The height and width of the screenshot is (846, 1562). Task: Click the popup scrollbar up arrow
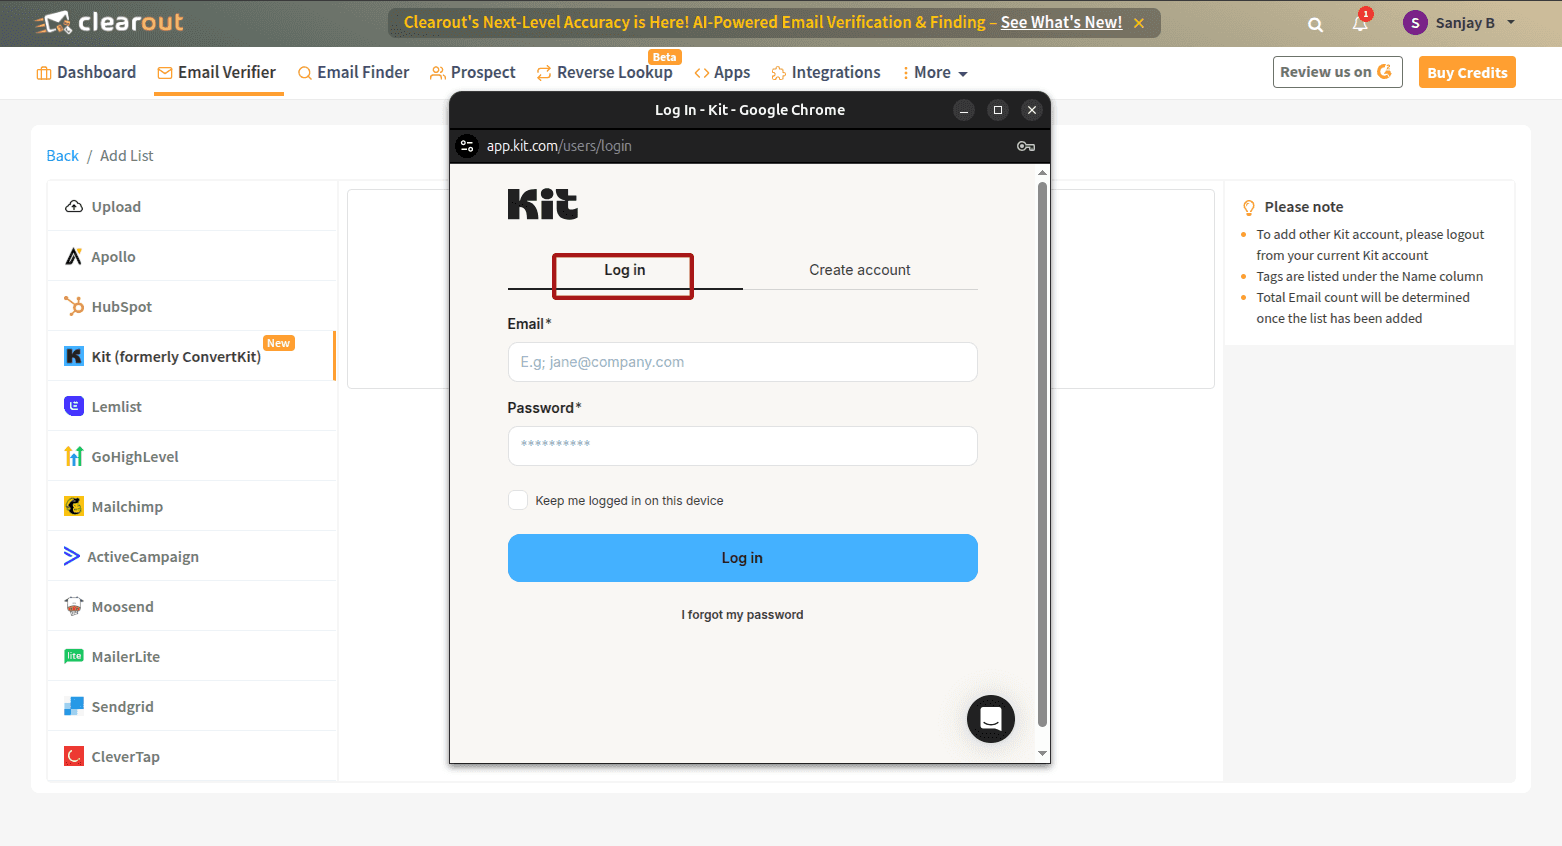tap(1043, 173)
